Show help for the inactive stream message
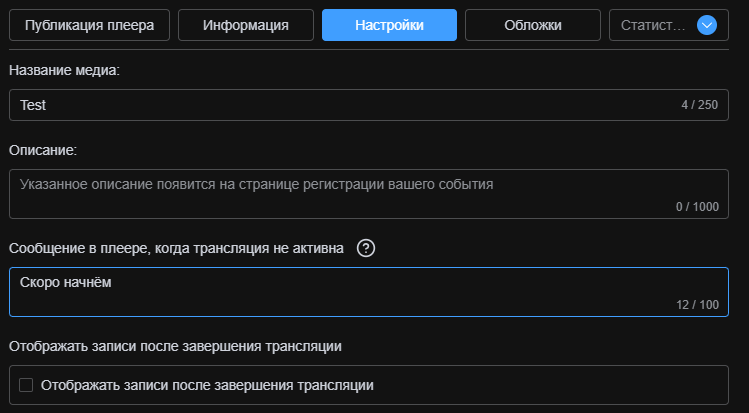 click(366, 248)
